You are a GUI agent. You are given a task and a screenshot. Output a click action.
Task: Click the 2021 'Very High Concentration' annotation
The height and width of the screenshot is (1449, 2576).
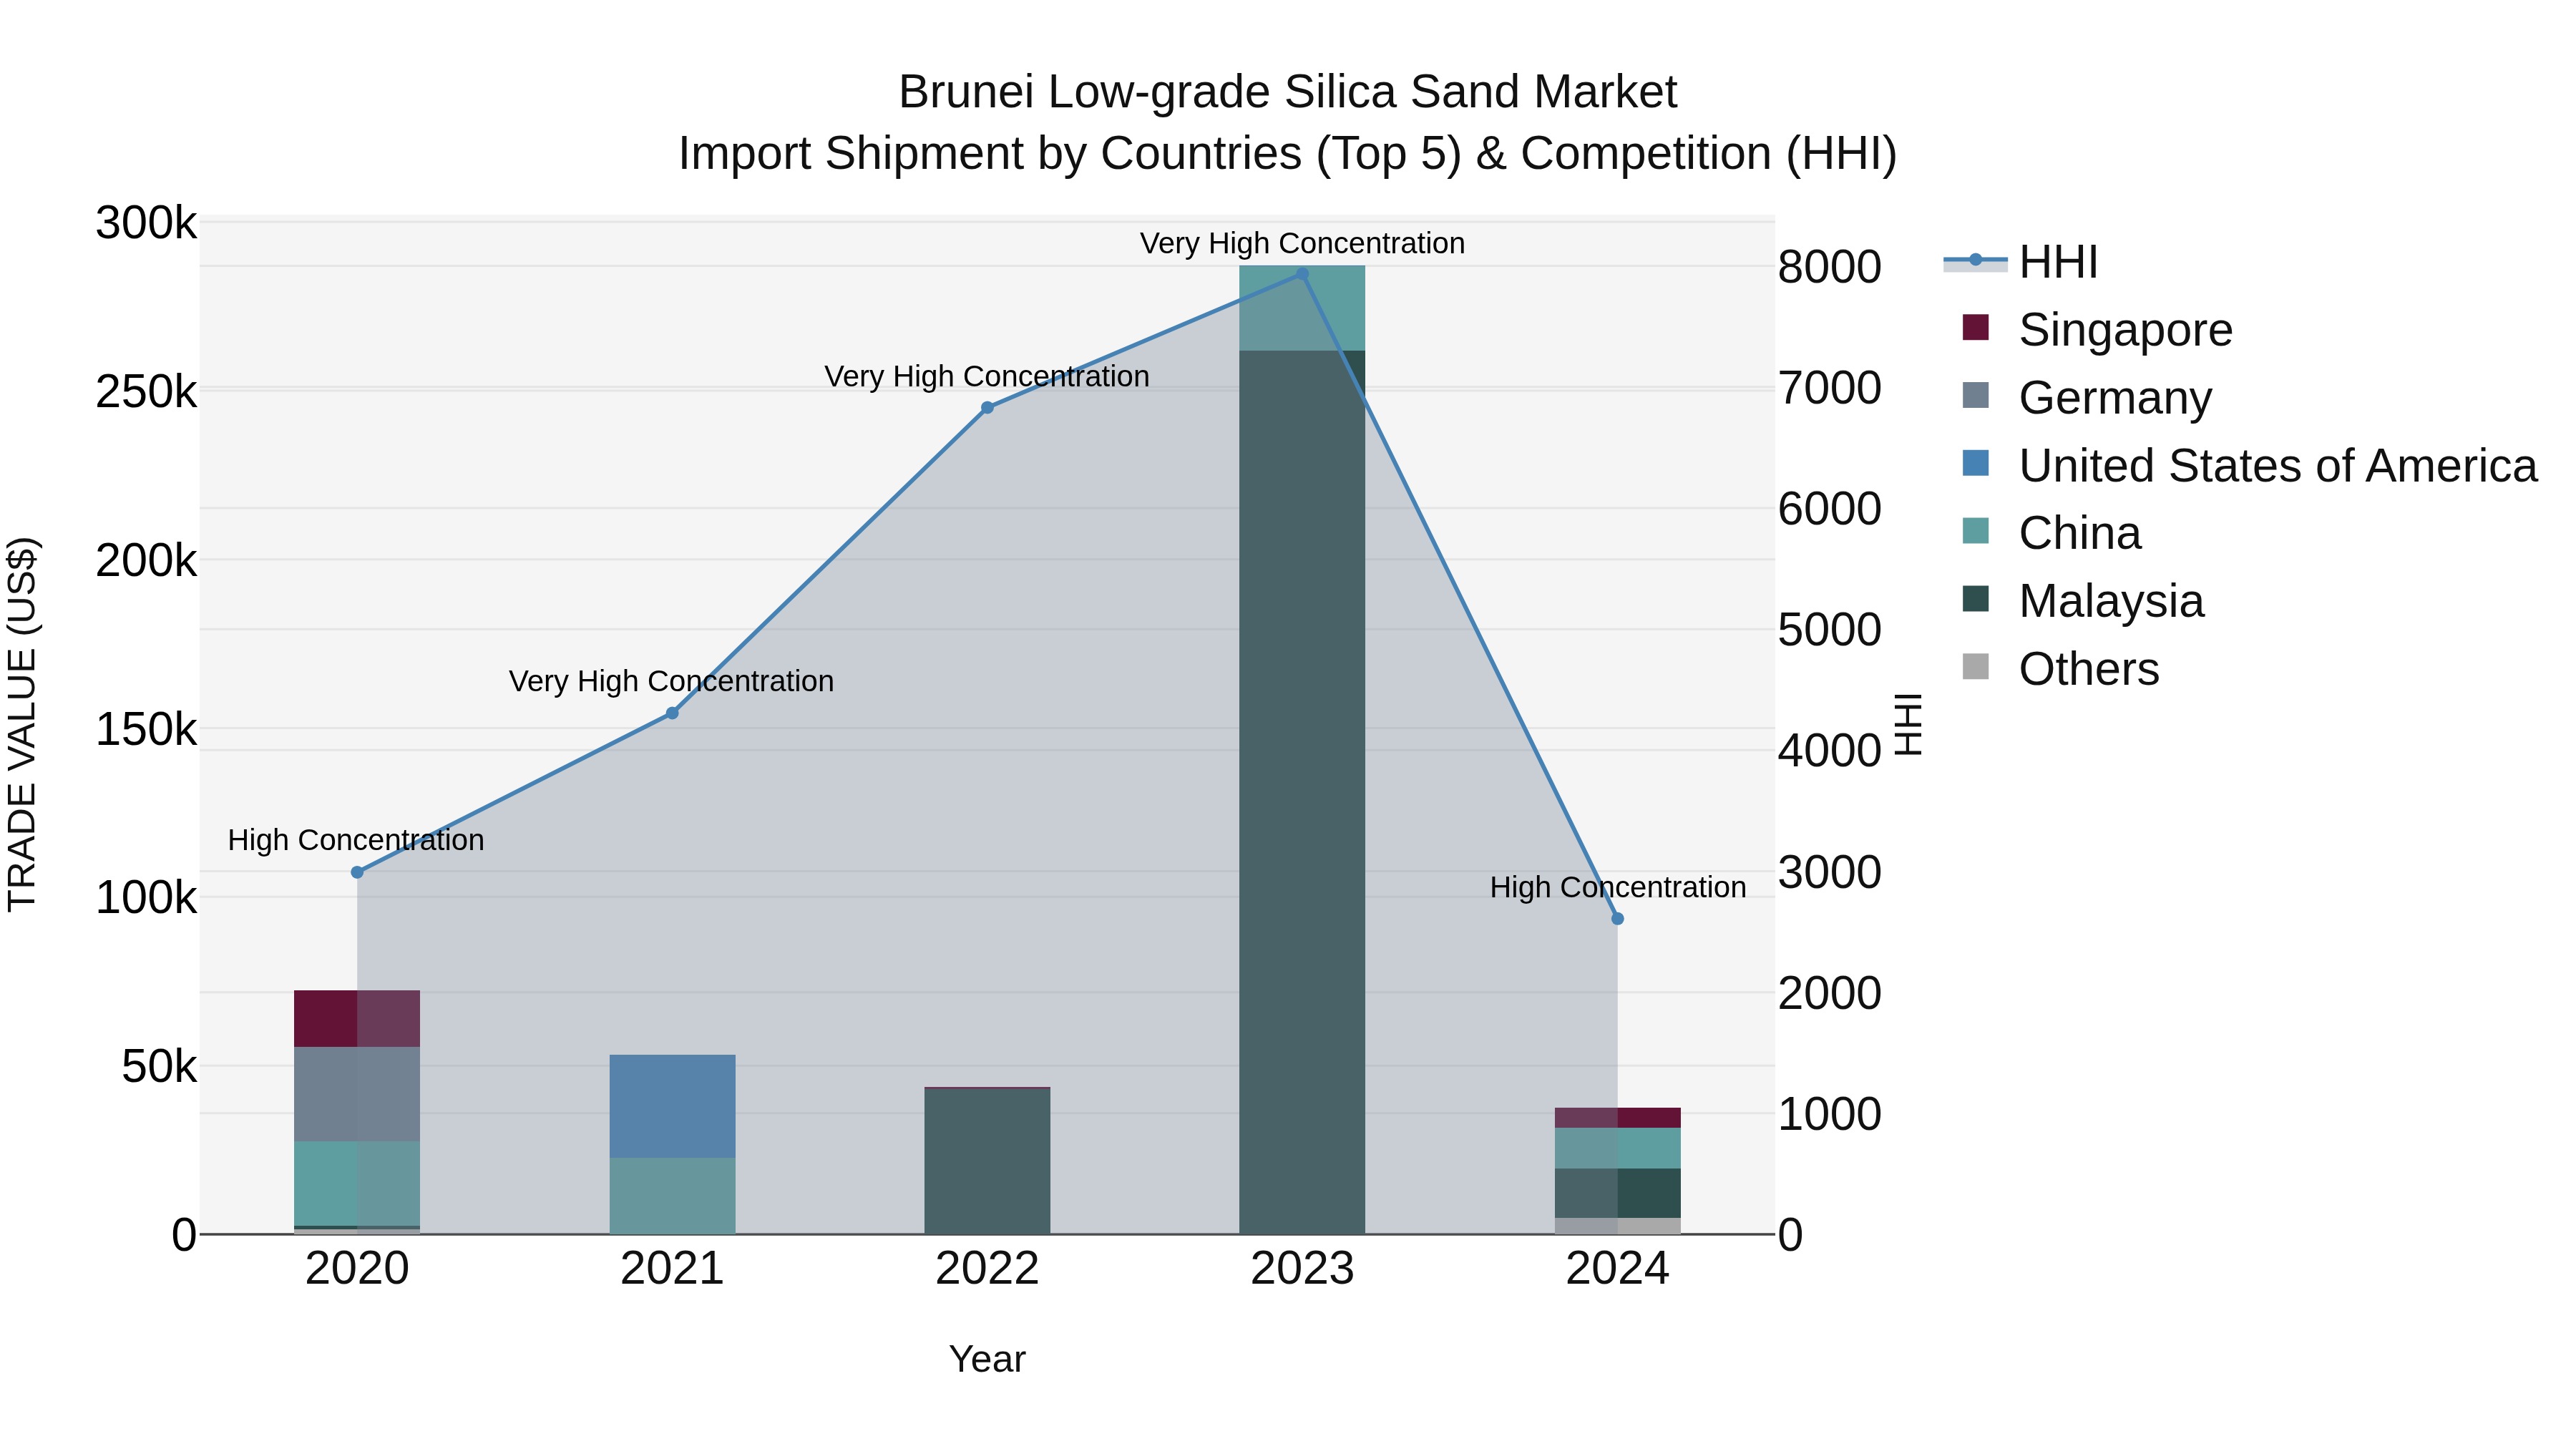click(x=671, y=681)
